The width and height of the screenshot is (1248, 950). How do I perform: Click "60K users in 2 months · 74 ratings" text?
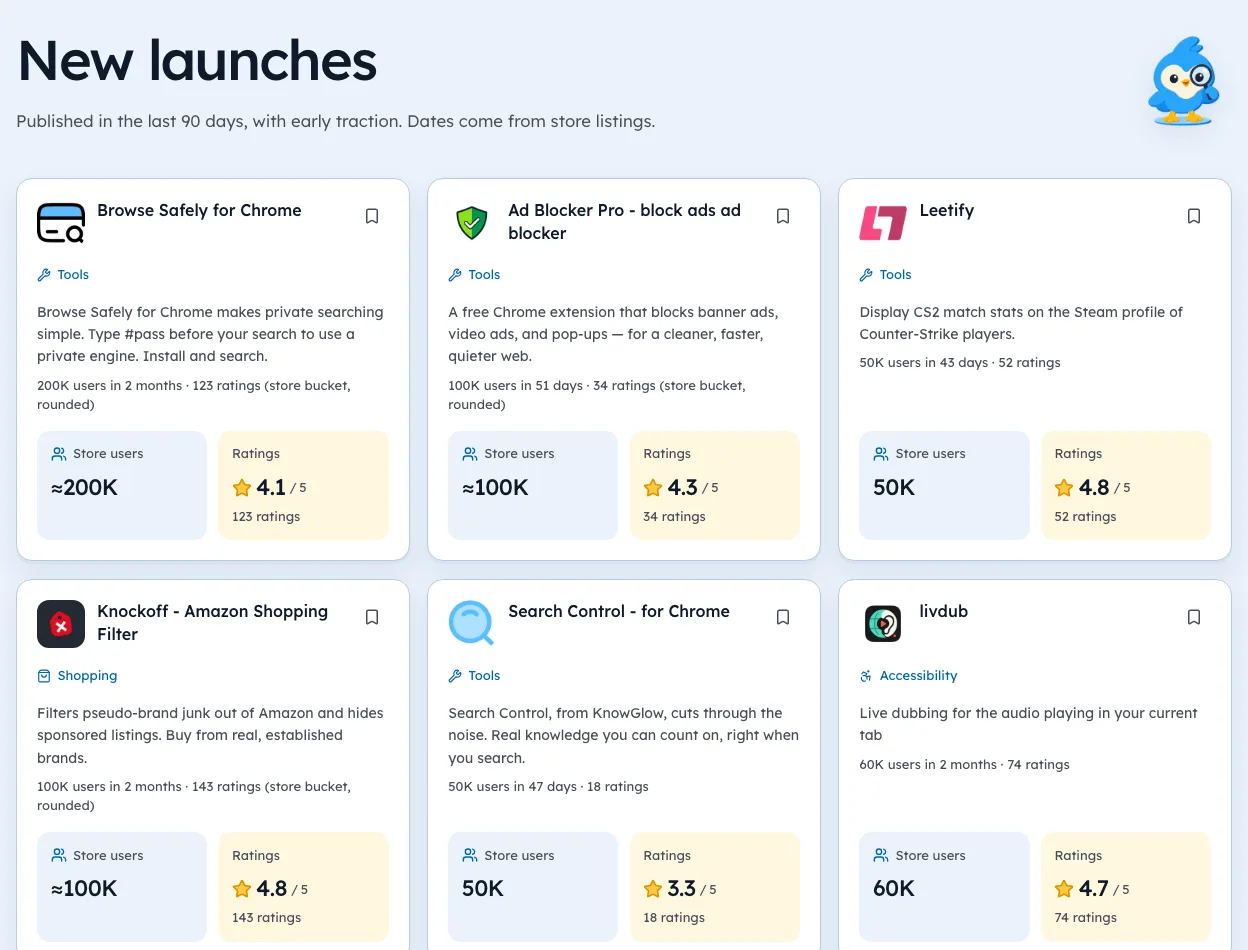point(964,765)
